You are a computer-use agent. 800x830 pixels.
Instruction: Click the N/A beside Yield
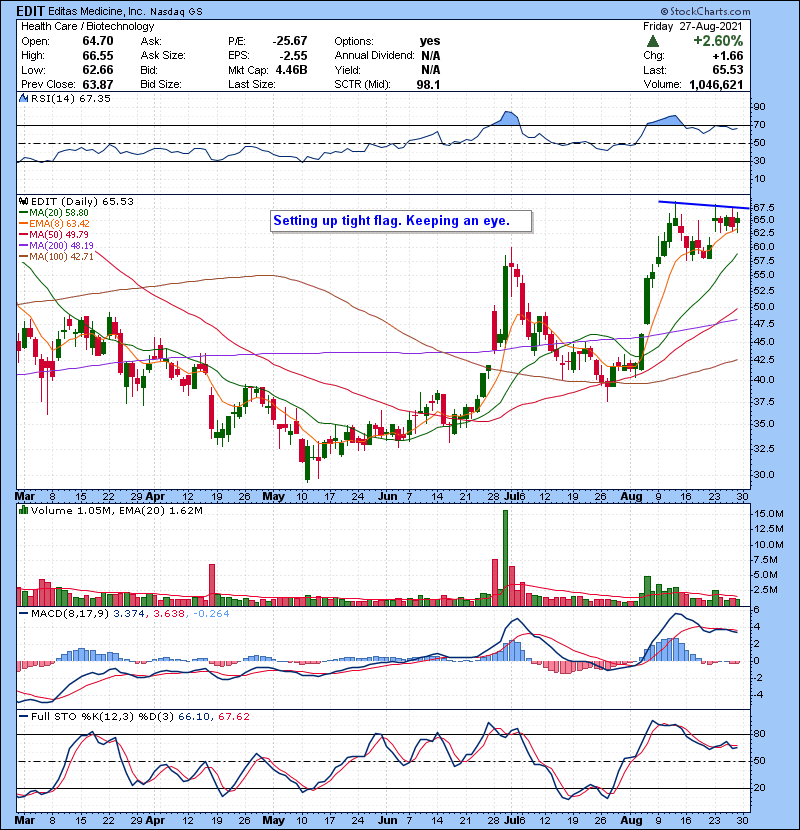pyautogui.click(x=430, y=70)
